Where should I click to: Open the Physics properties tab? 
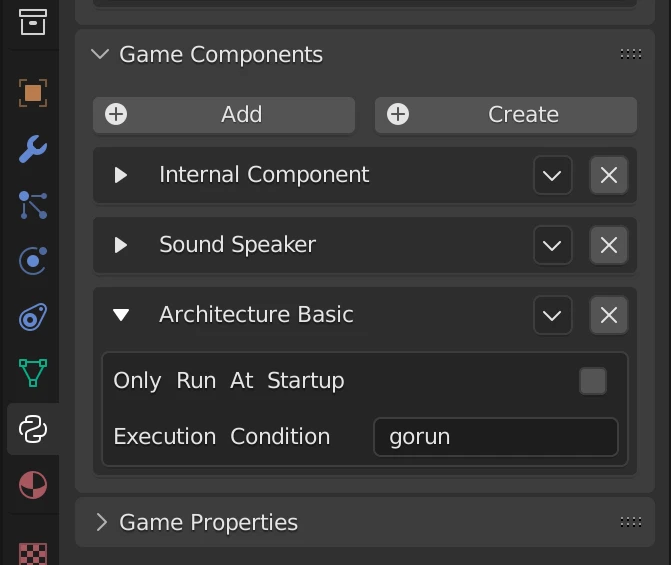33,262
